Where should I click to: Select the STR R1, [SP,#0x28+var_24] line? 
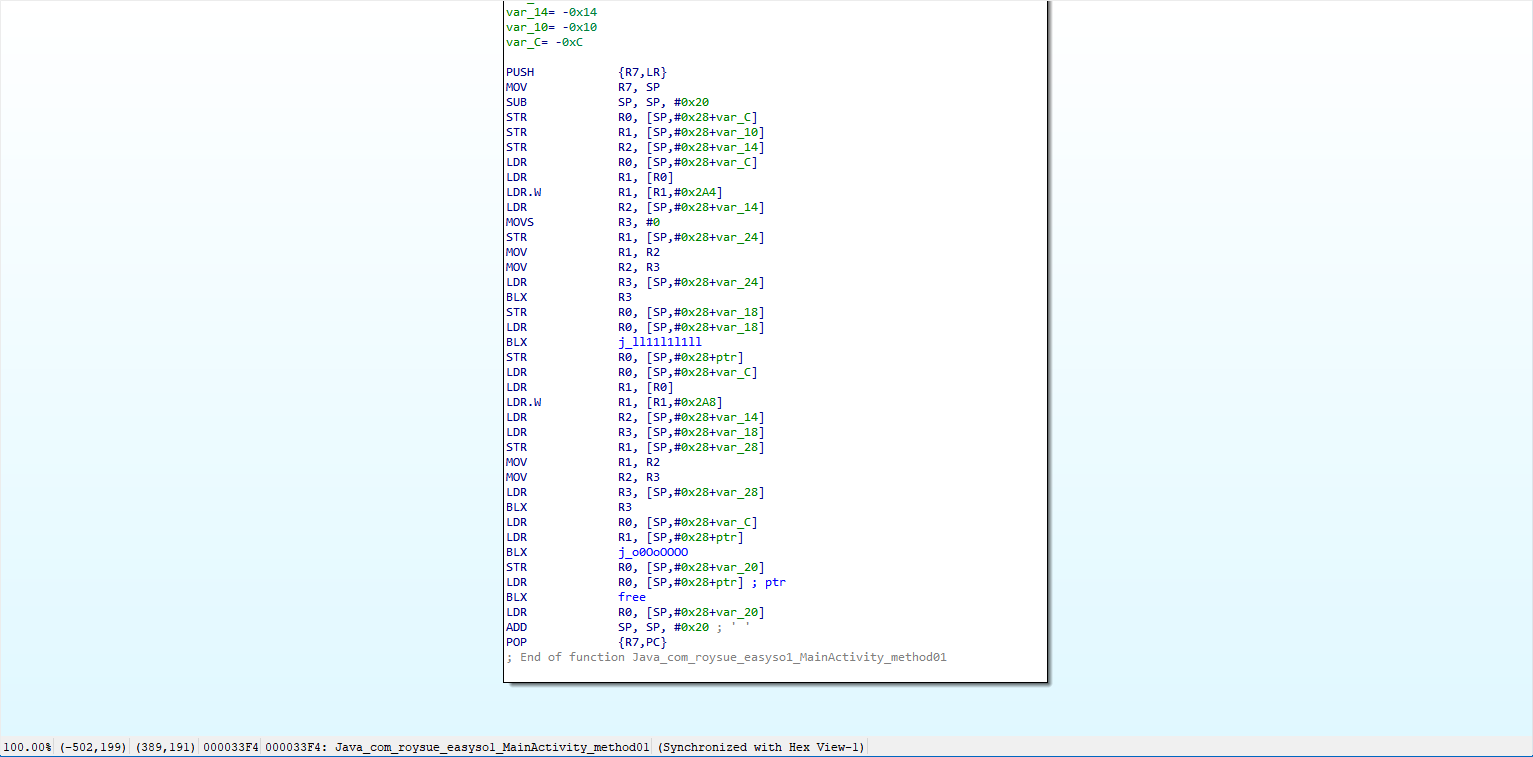[x=635, y=237]
